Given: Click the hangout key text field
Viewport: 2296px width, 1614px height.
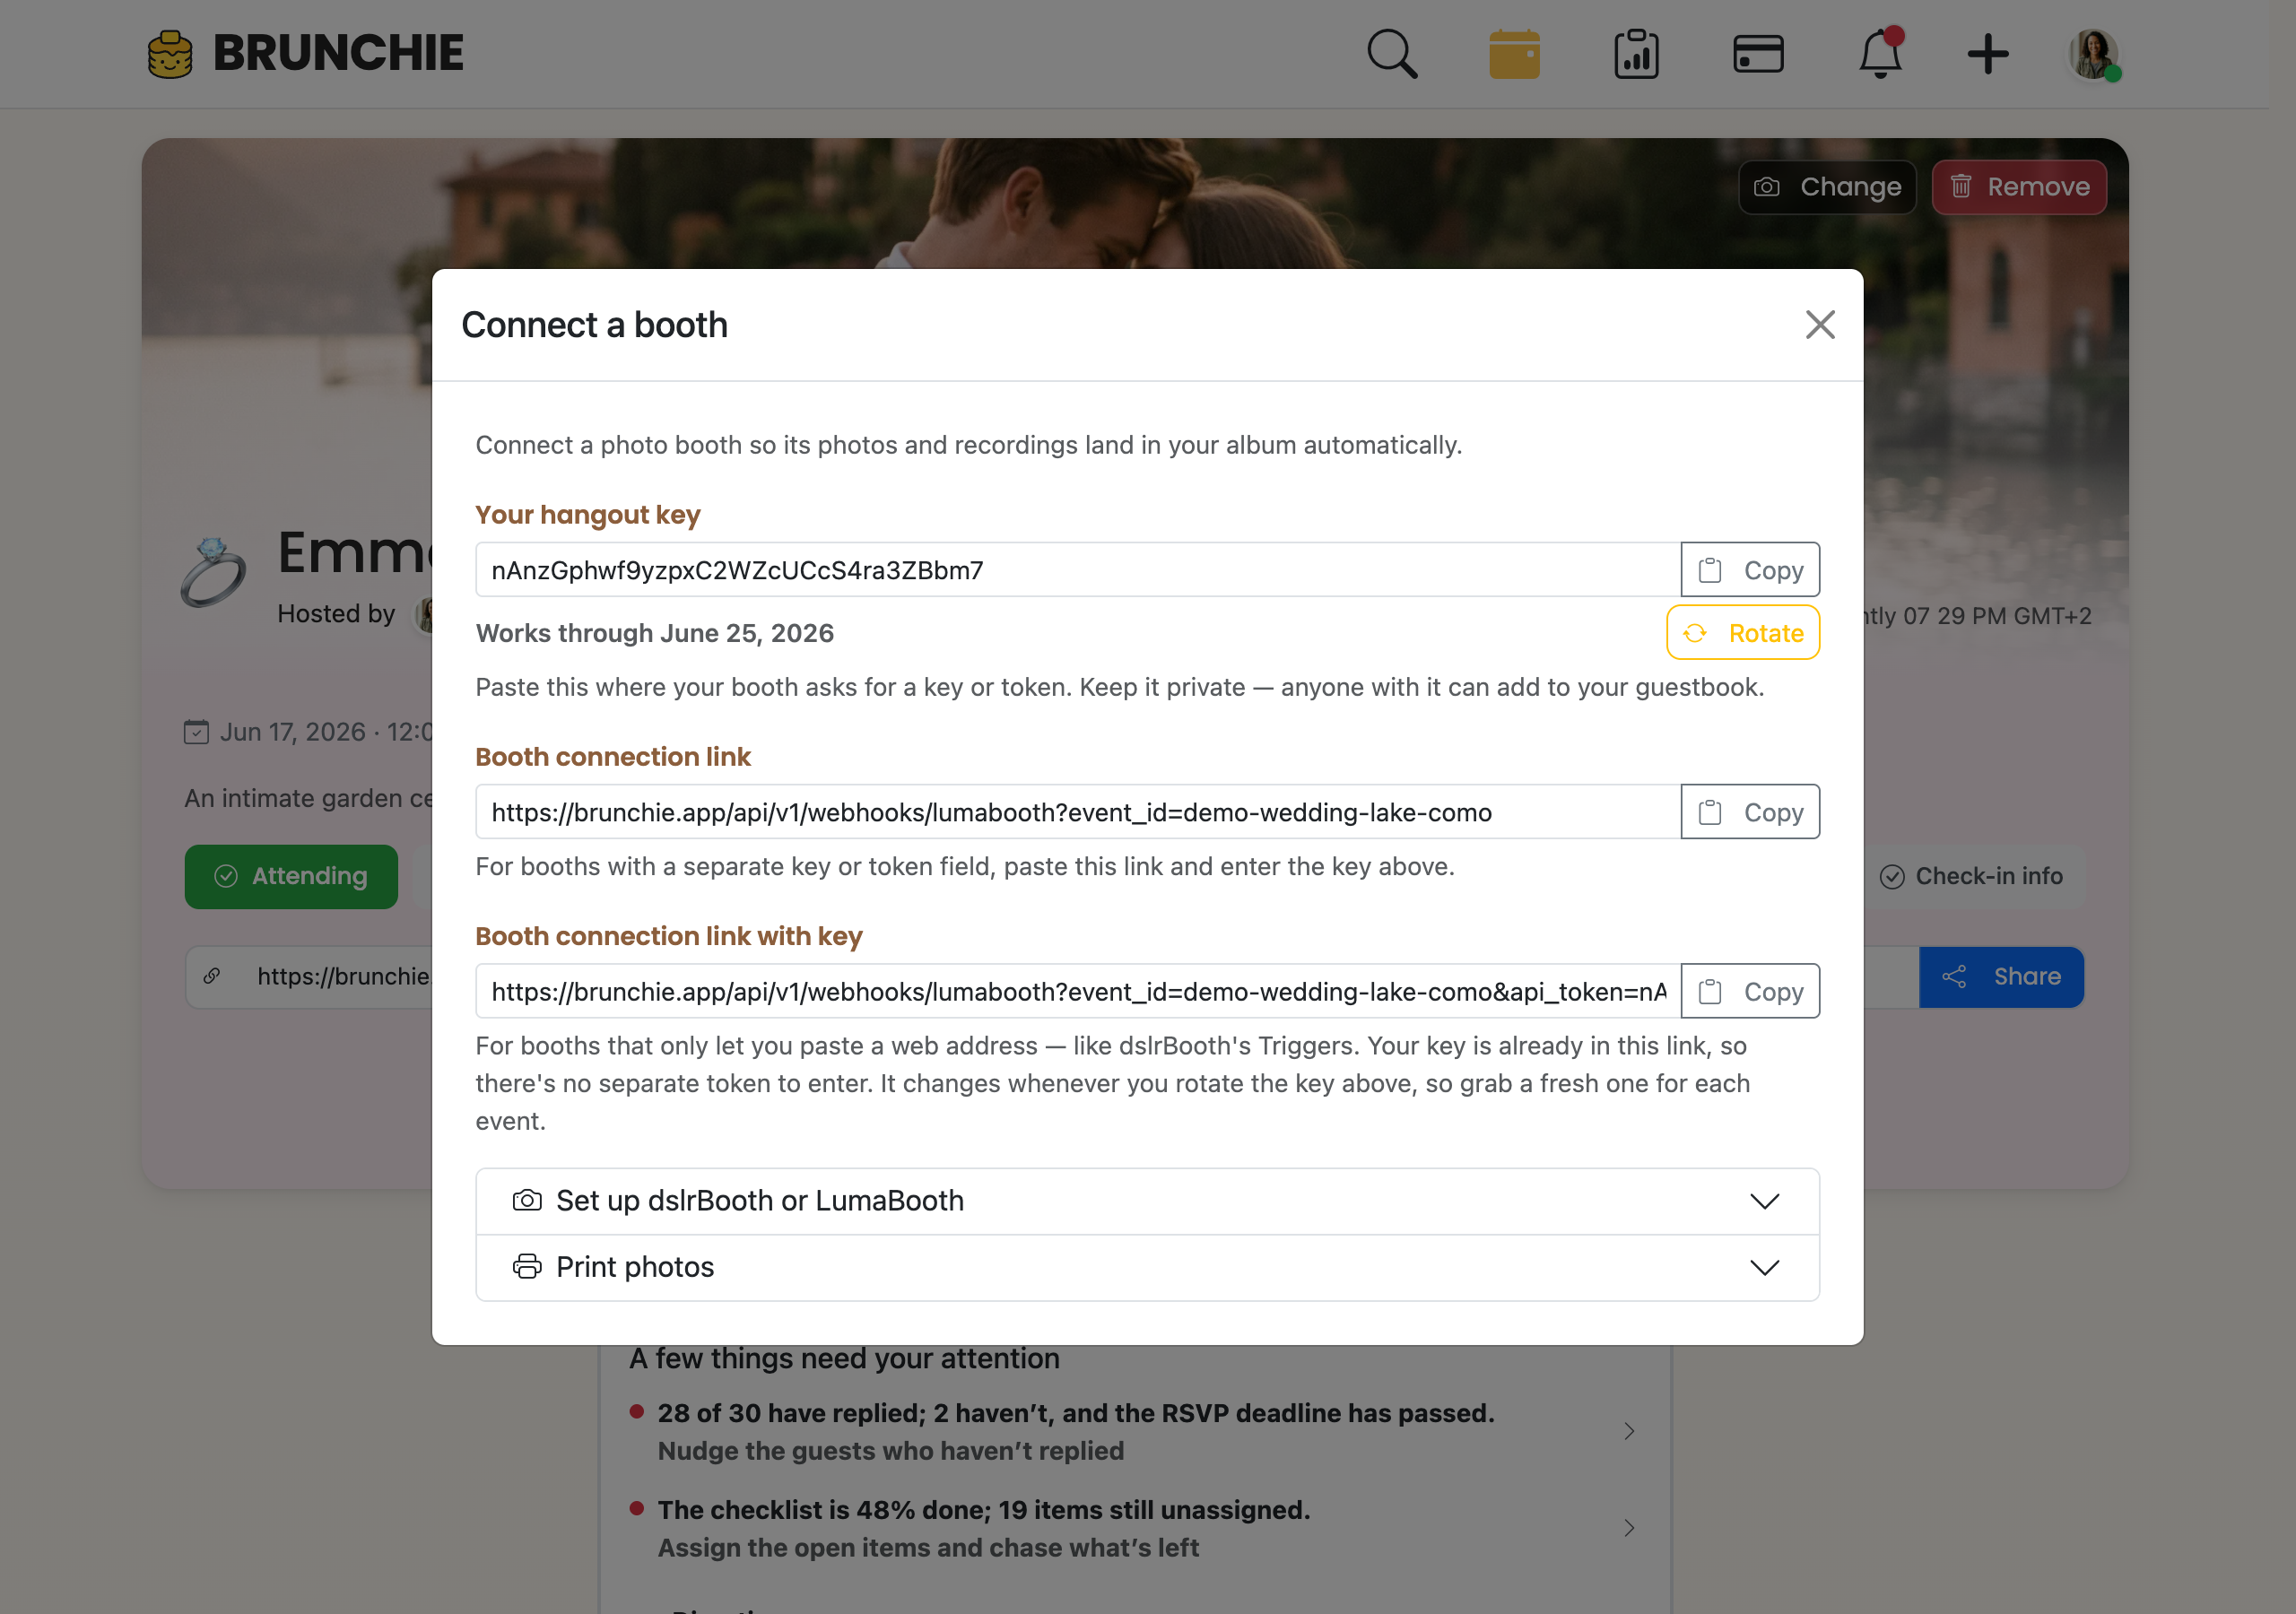Looking at the screenshot, I should click(1078, 570).
